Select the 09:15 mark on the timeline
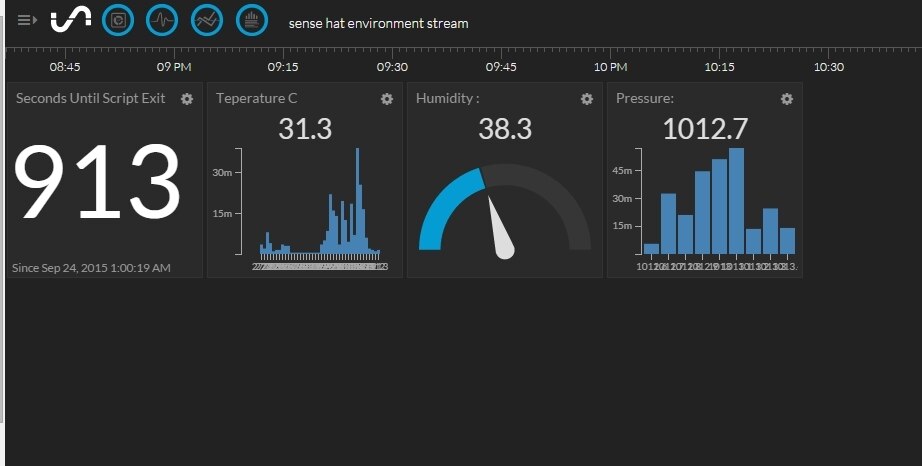The width and height of the screenshot is (922, 466). (283, 67)
